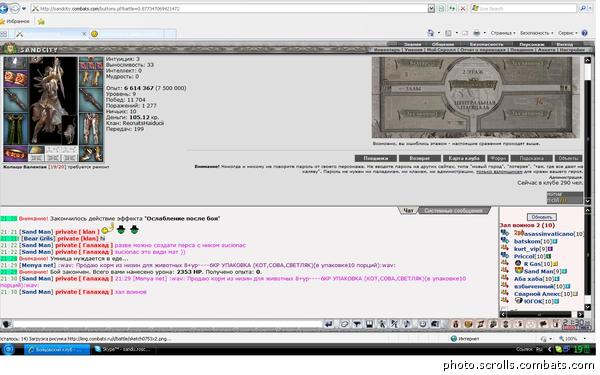Click player name Аба хаба in list
The width and height of the screenshot is (600, 375).
click(528, 279)
